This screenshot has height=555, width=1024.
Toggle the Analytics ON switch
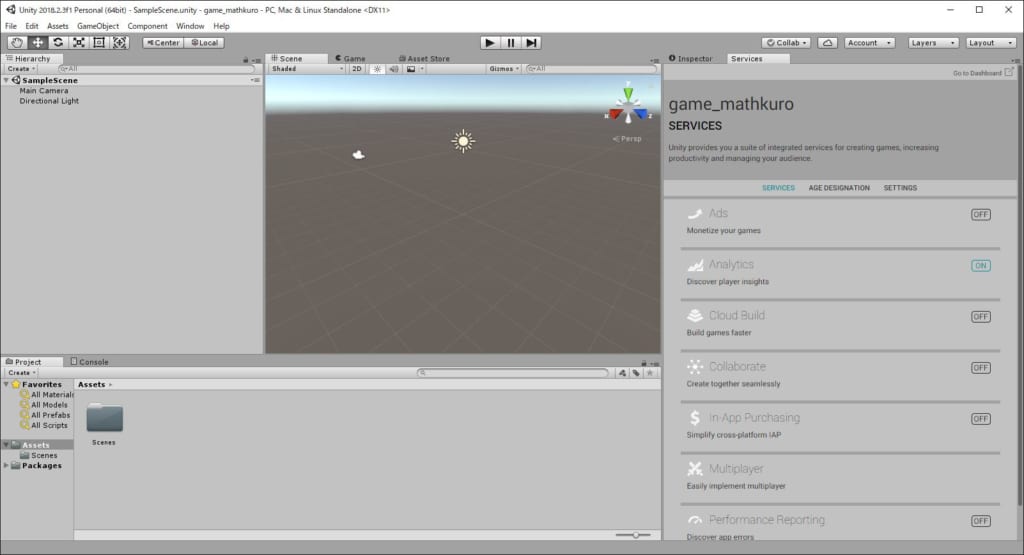point(980,265)
